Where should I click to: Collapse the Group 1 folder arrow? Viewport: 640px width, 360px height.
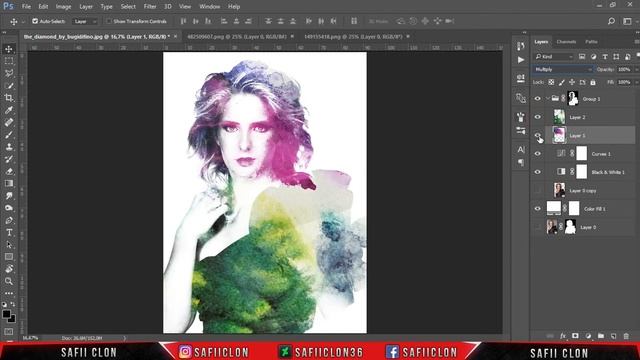pos(547,99)
